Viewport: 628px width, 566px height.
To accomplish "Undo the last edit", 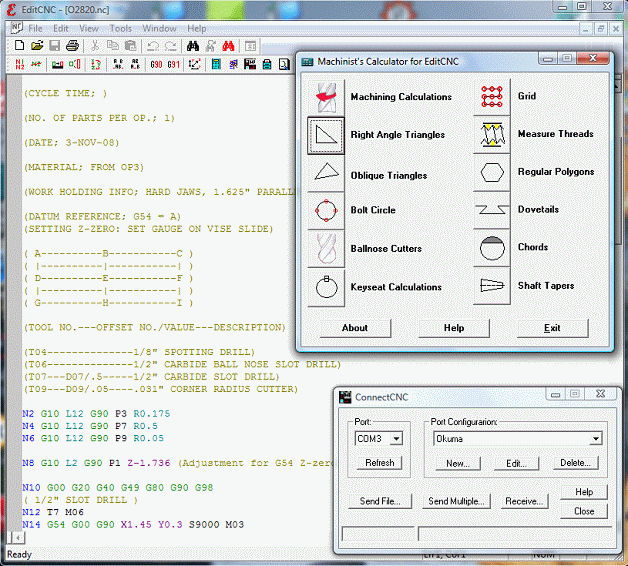I will [153, 46].
